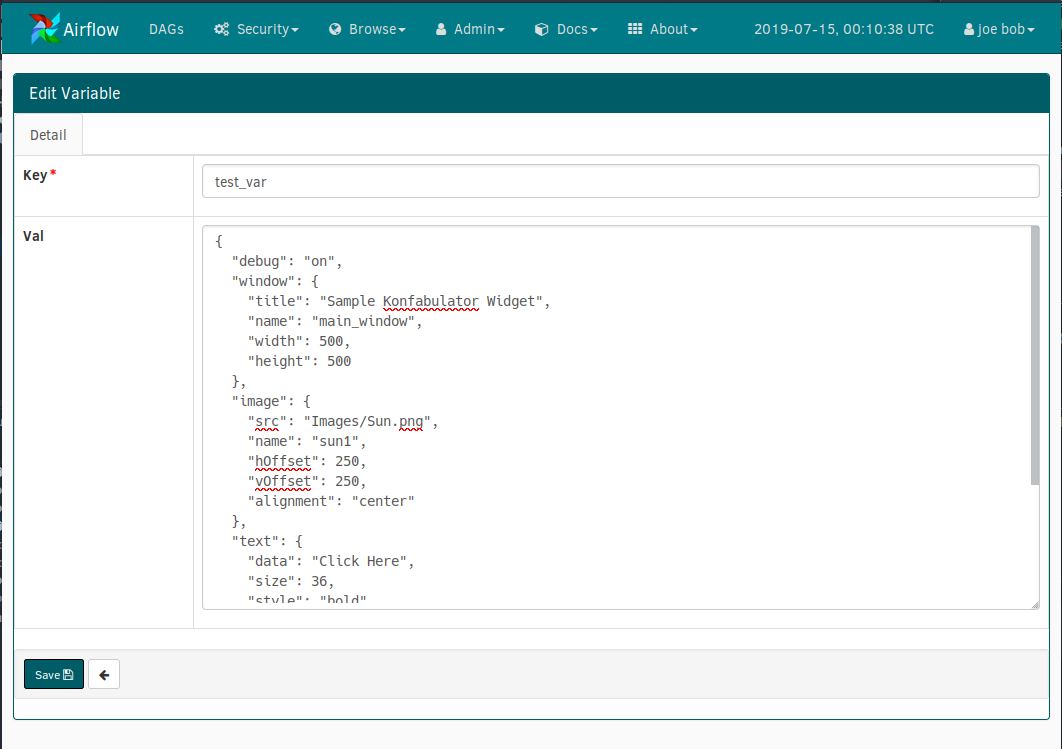Click the user icon beside joe bob
The height and width of the screenshot is (749, 1062).
point(969,29)
